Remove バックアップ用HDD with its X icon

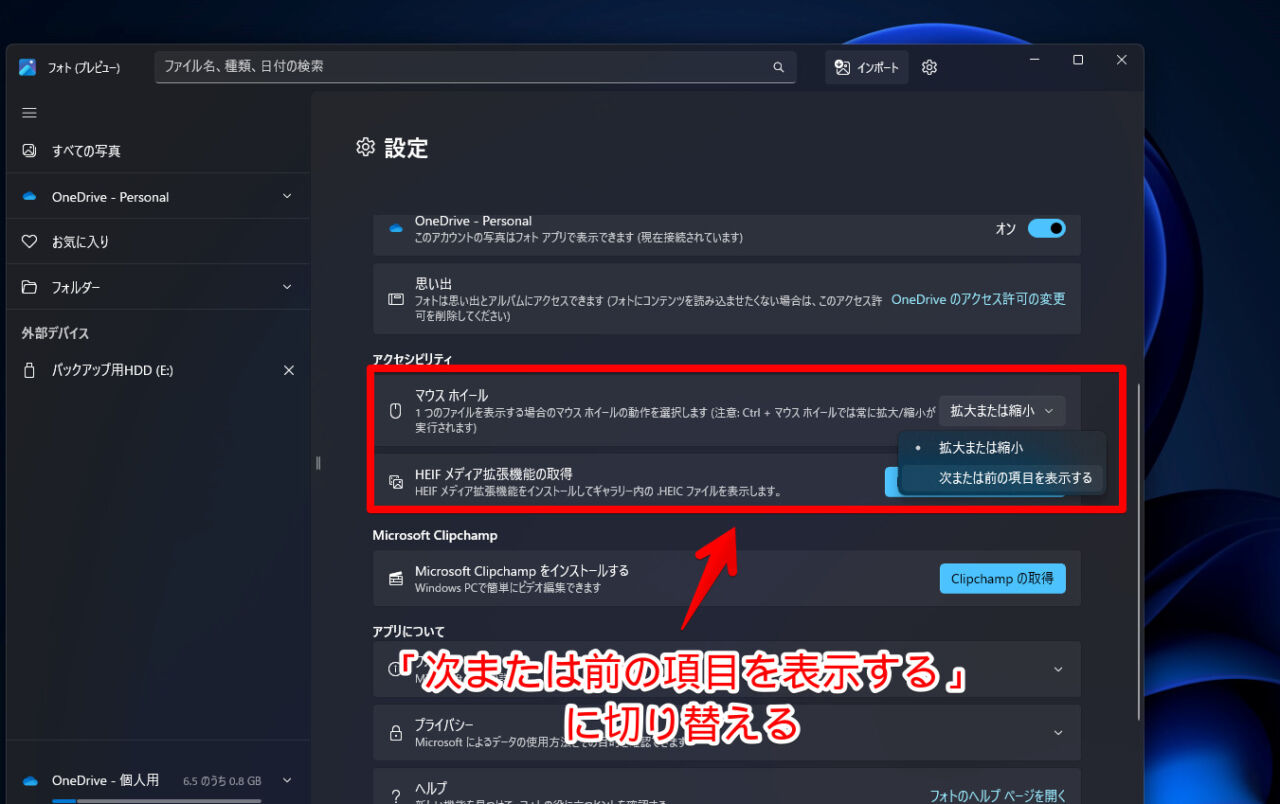click(289, 370)
